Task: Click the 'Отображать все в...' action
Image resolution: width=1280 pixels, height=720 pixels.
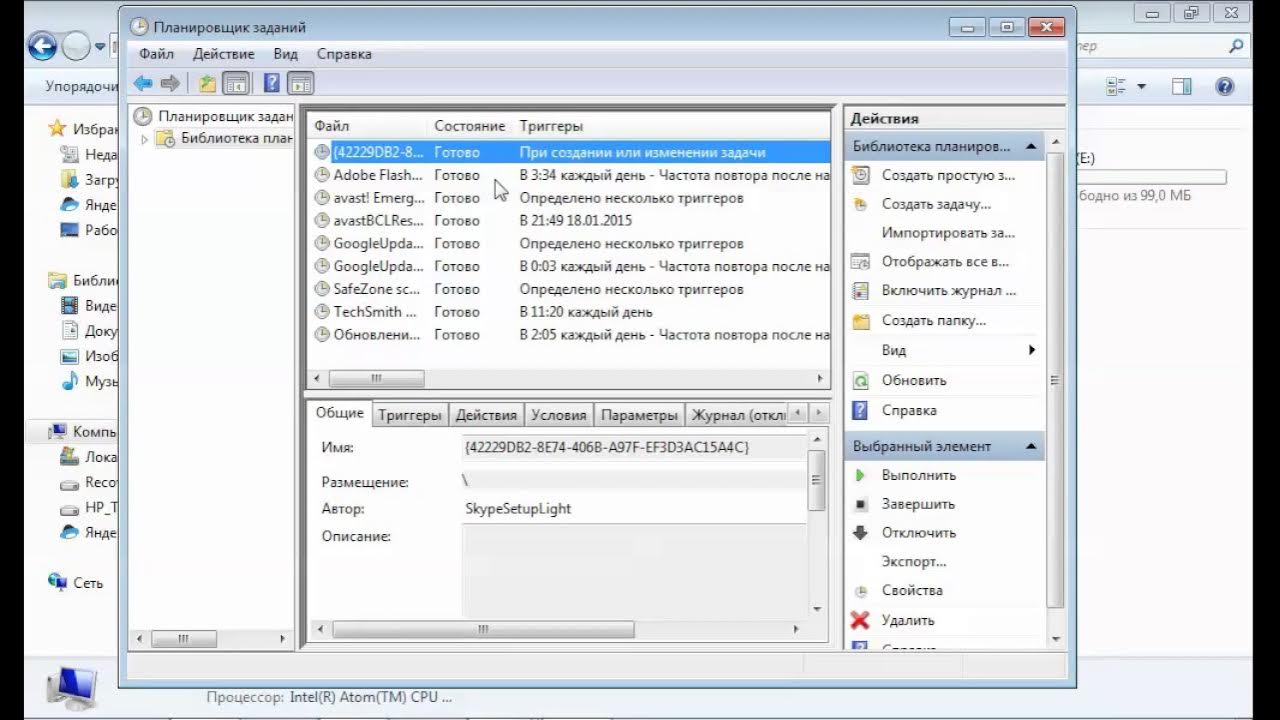Action: [945, 262]
